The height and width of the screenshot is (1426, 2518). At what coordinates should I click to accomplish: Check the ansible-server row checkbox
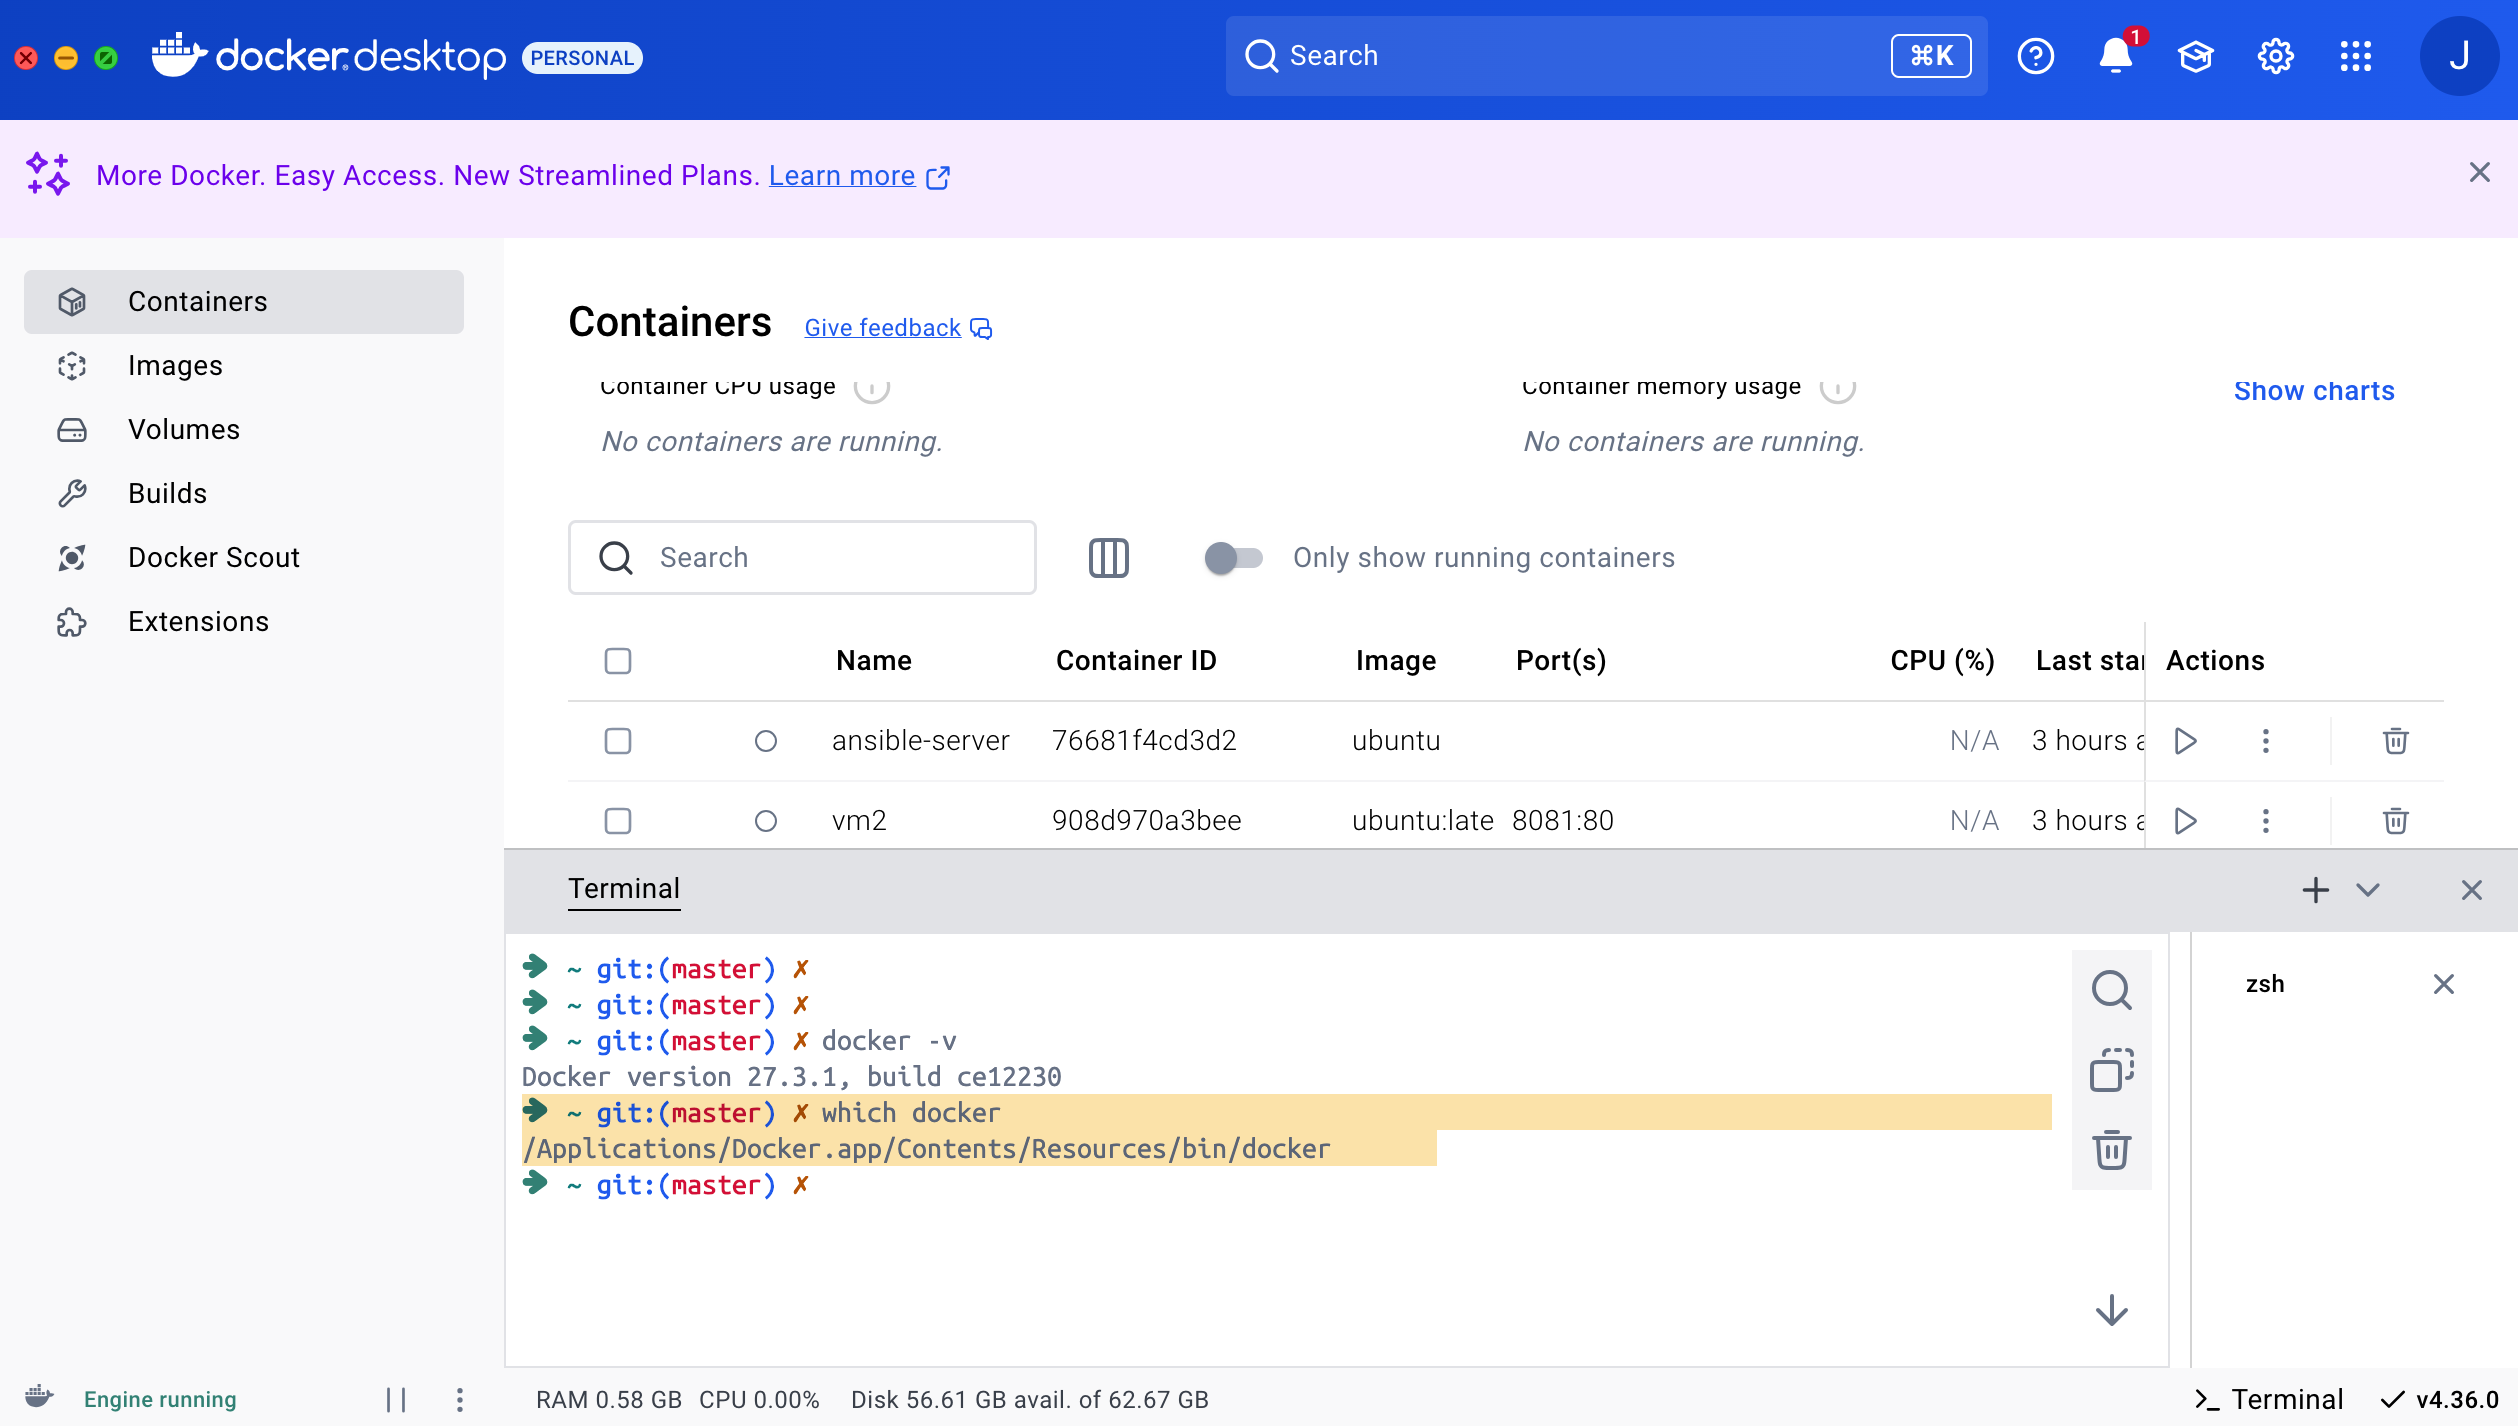(618, 741)
